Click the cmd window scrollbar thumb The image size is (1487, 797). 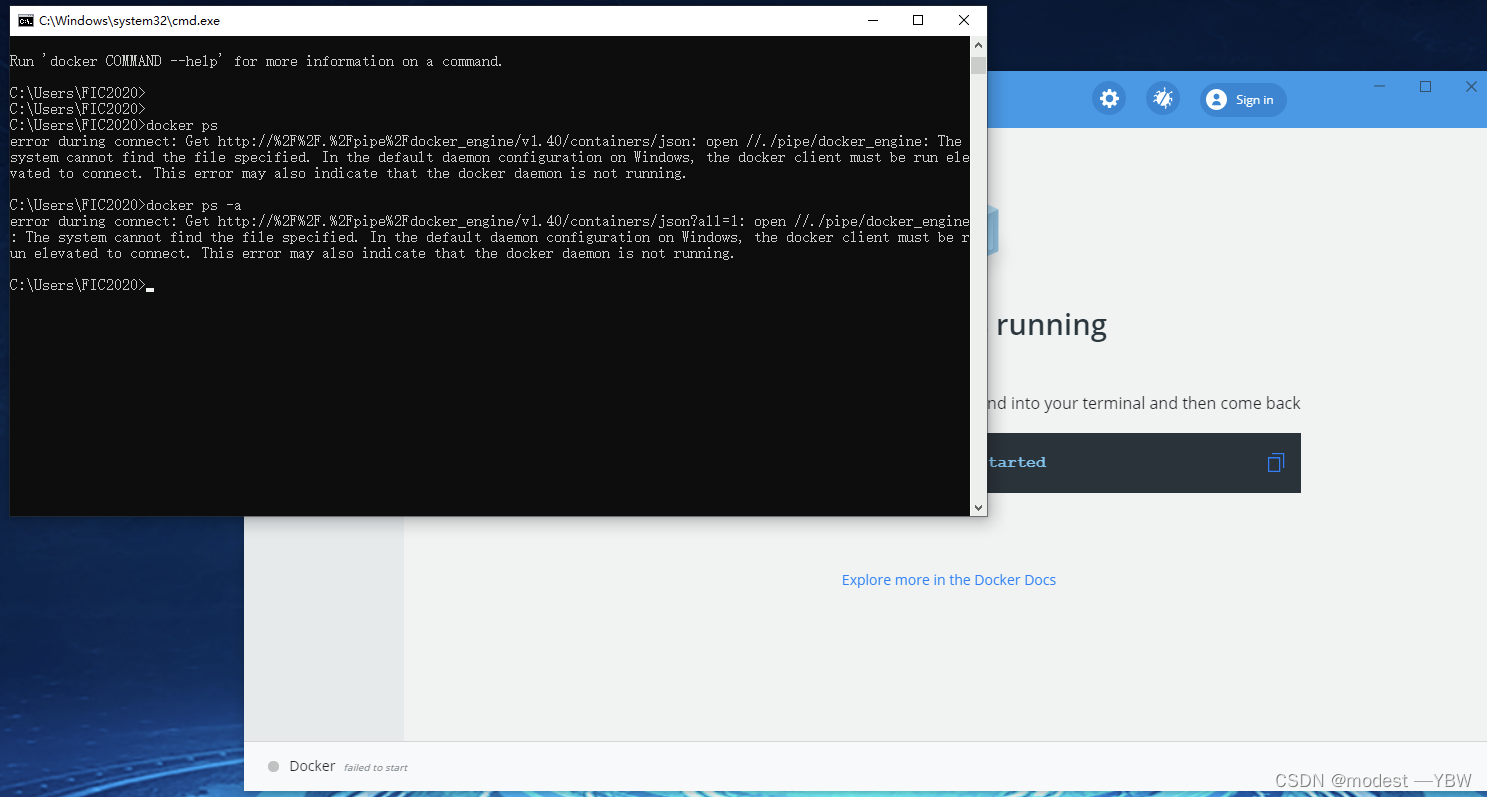click(978, 66)
